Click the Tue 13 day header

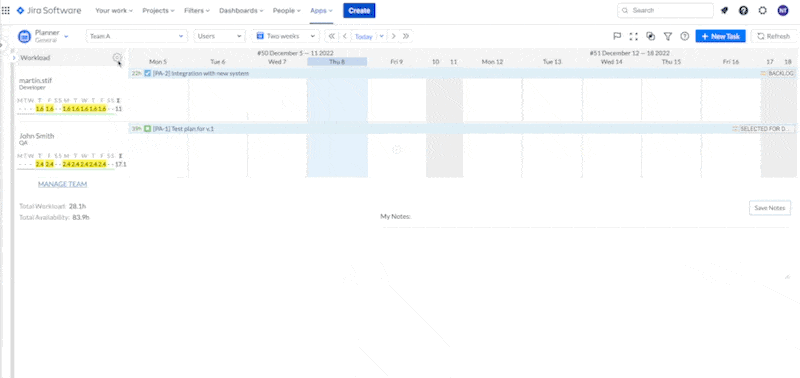pyautogui.click(x=552, y=62)
